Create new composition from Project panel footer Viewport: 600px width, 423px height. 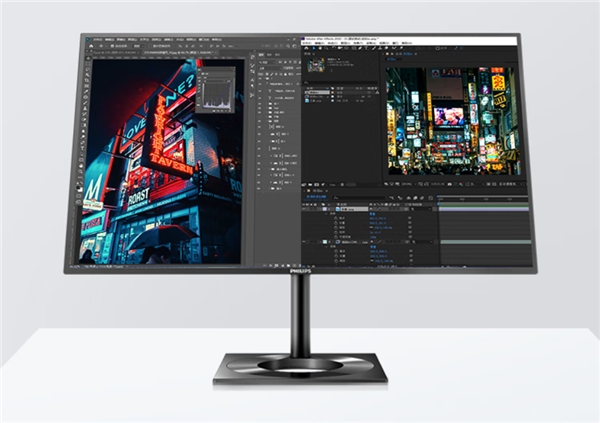(316, 185)
